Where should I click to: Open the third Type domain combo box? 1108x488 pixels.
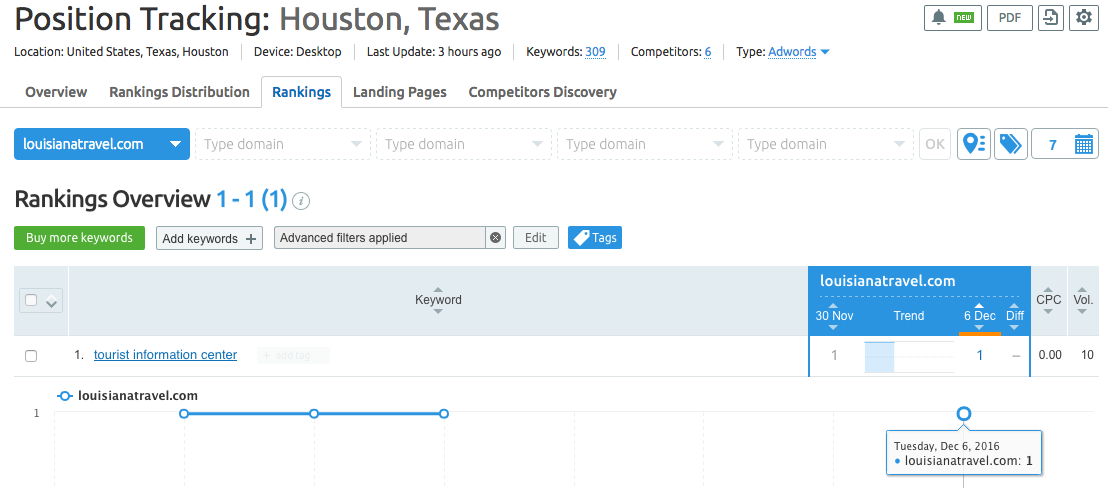644,144
